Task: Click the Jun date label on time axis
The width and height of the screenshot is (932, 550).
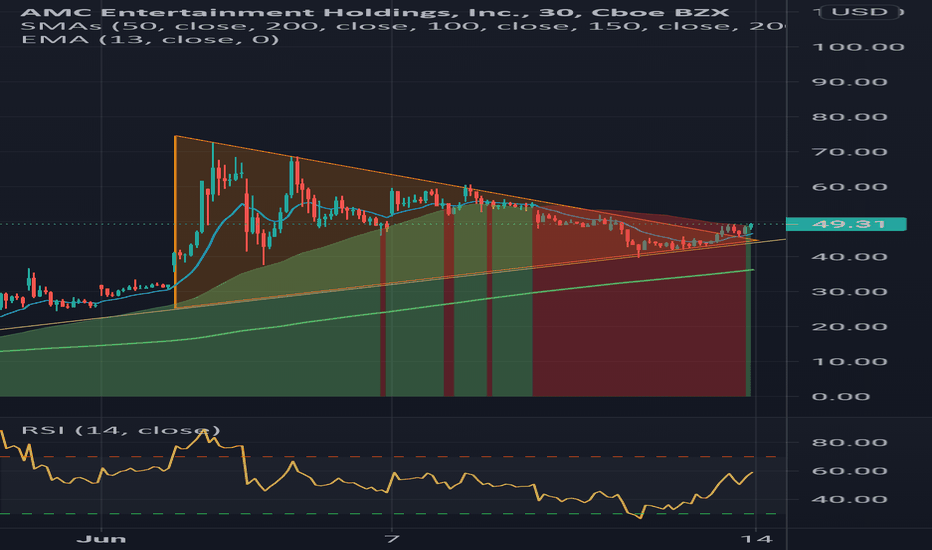Action: (102, 539)
